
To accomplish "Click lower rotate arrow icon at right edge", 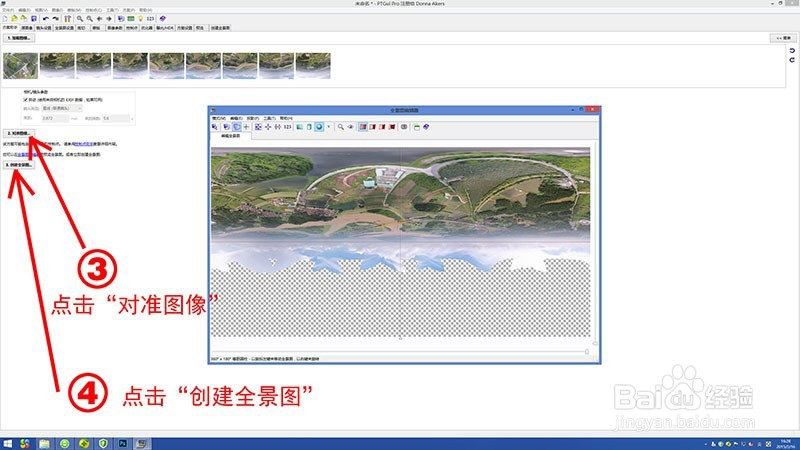I will (x=792, y=60).
